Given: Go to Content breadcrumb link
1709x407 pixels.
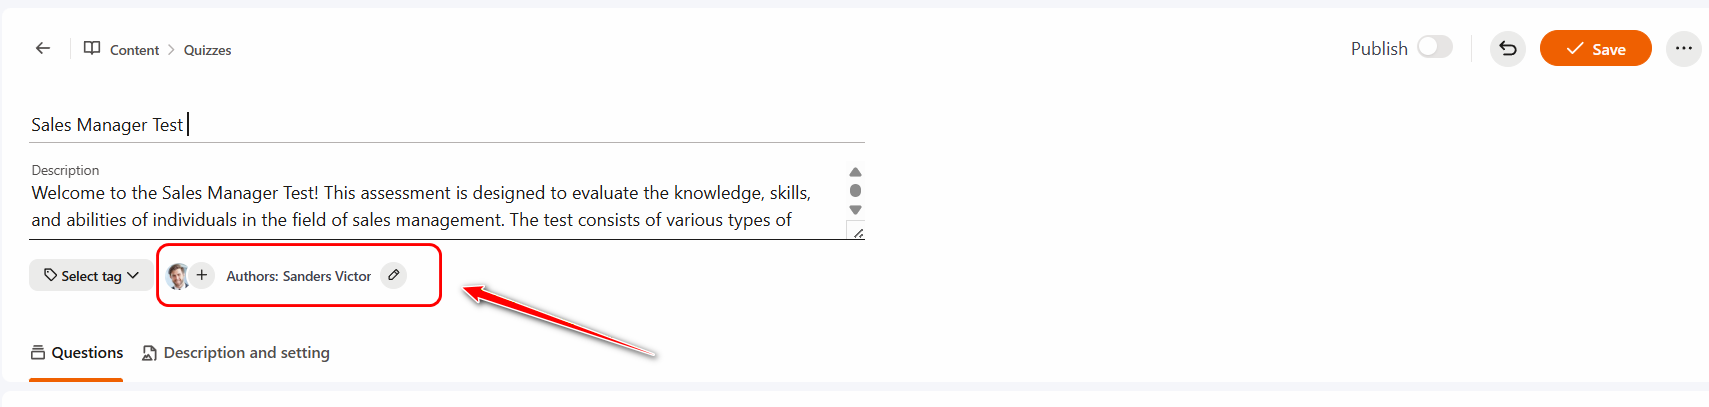Looking at the screenshot, I should click(x=134, y=50).
